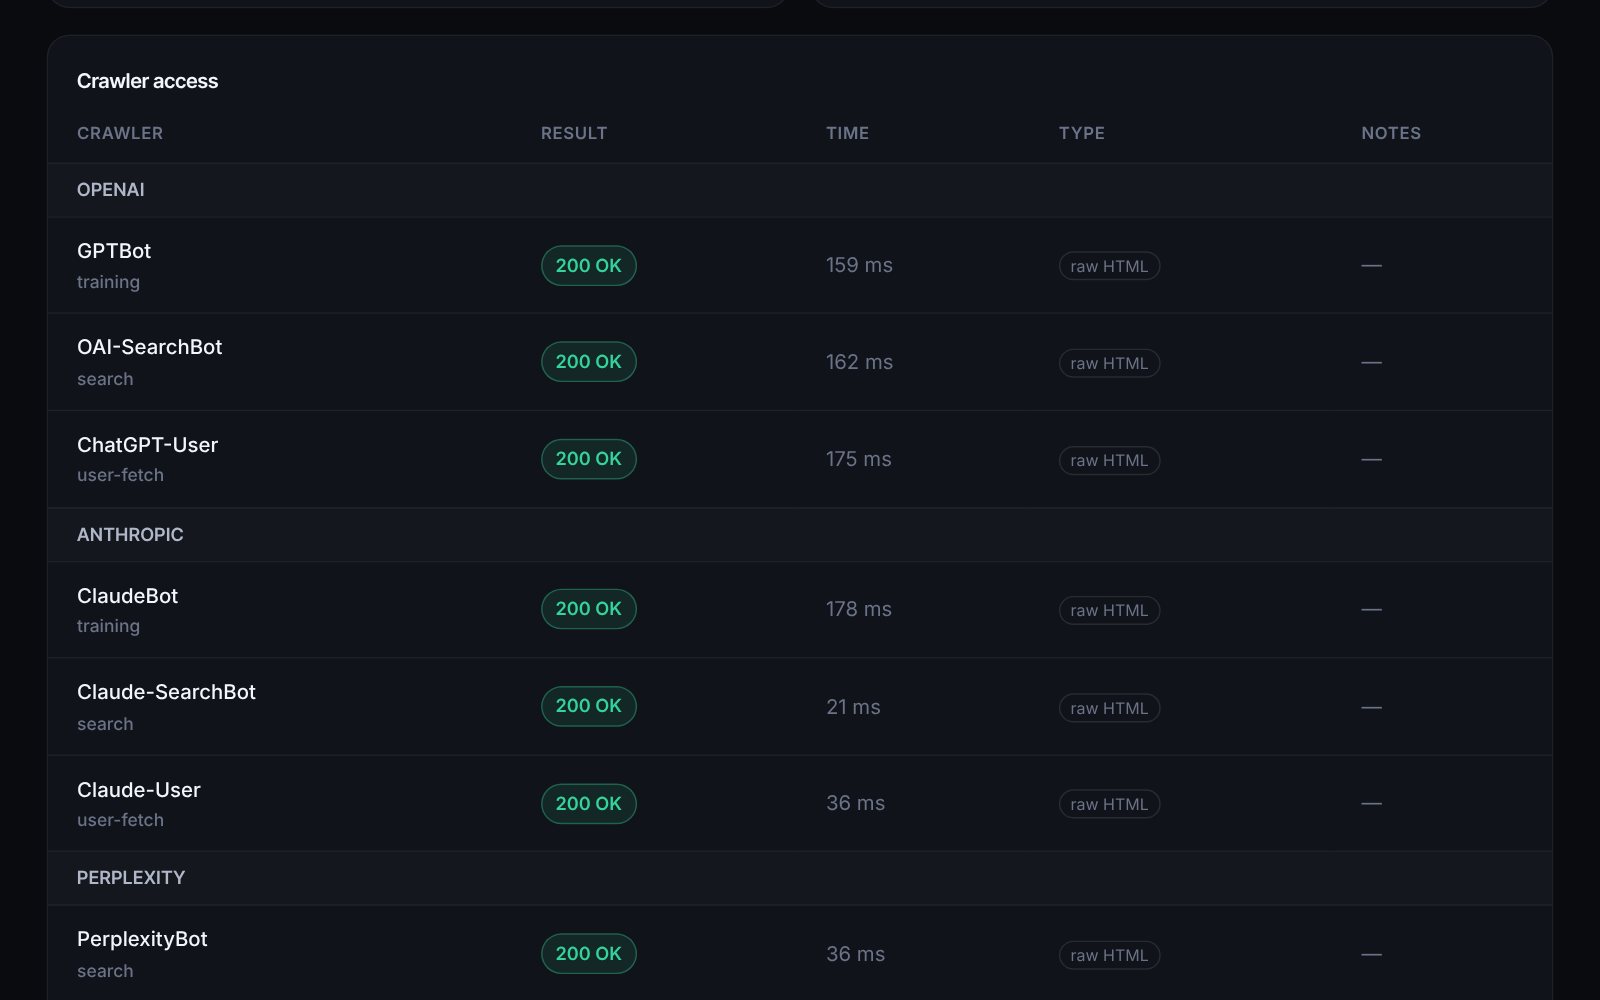Click the training label under GPTBot
The image size is (1600, 1000).
108,282
